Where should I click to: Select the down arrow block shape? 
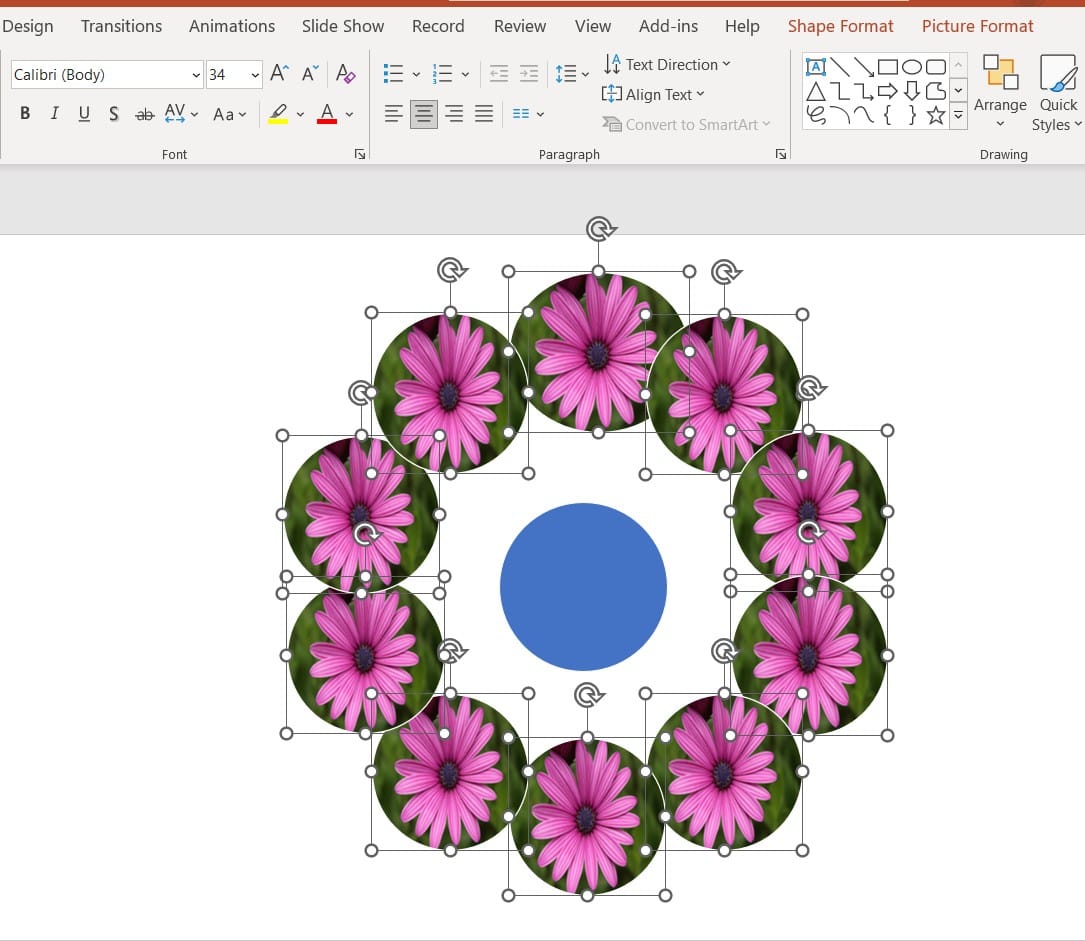(x=912, y=91)
